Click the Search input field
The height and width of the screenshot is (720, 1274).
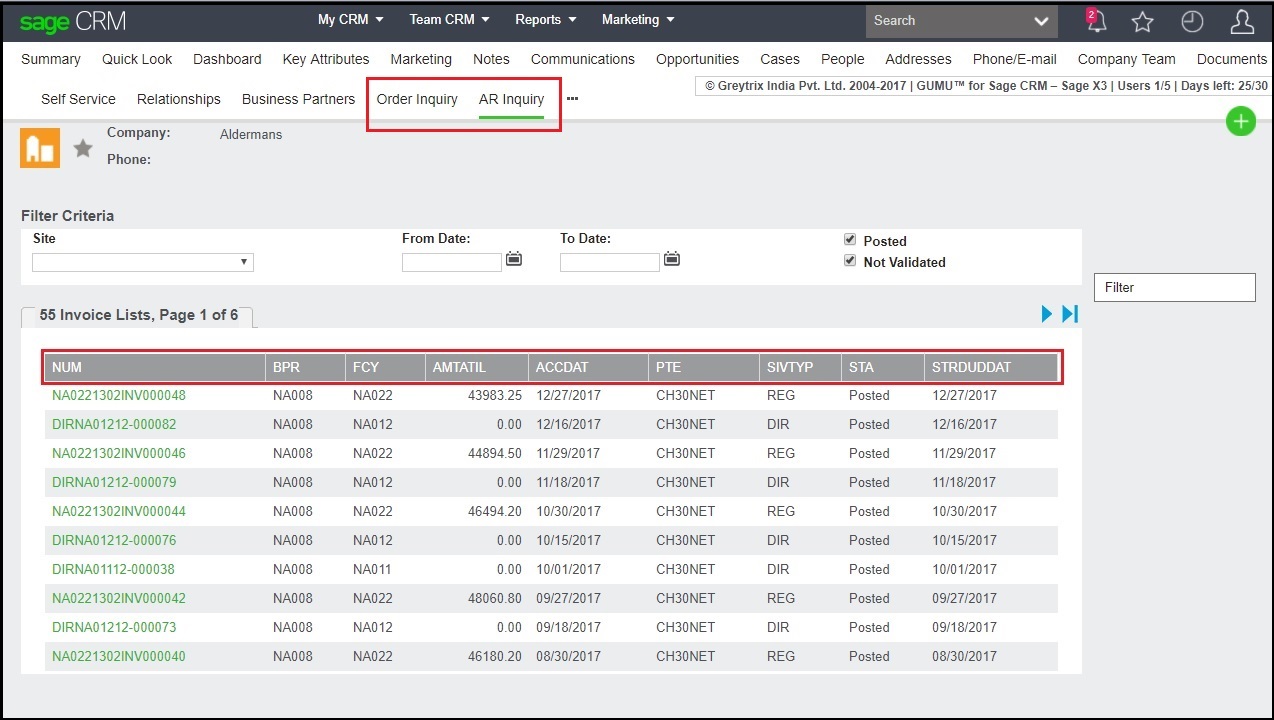[x=947, y=21]
